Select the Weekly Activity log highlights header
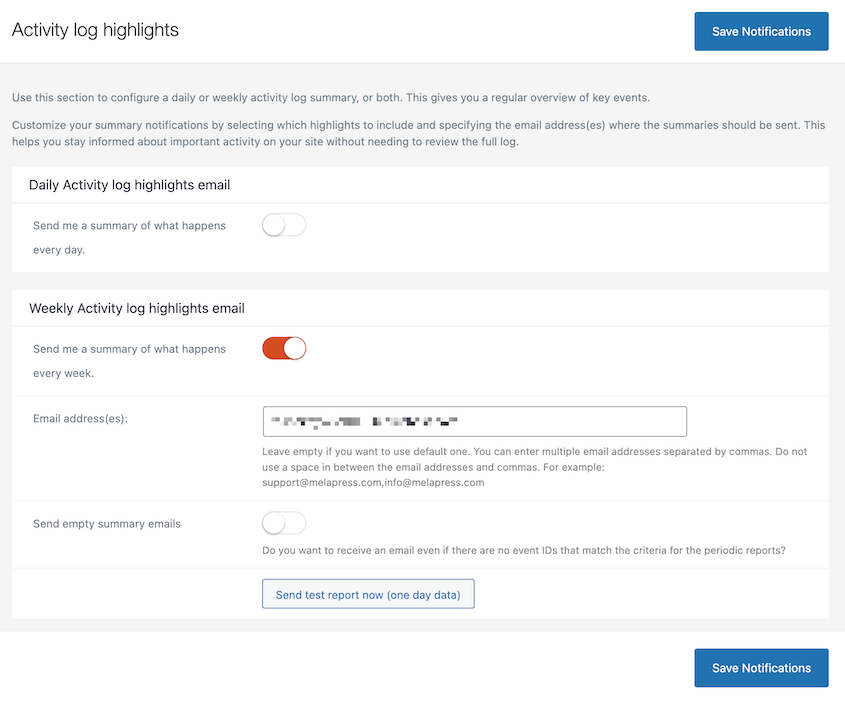The width and height of the screenshot is (845, 704). pos(137,307)
